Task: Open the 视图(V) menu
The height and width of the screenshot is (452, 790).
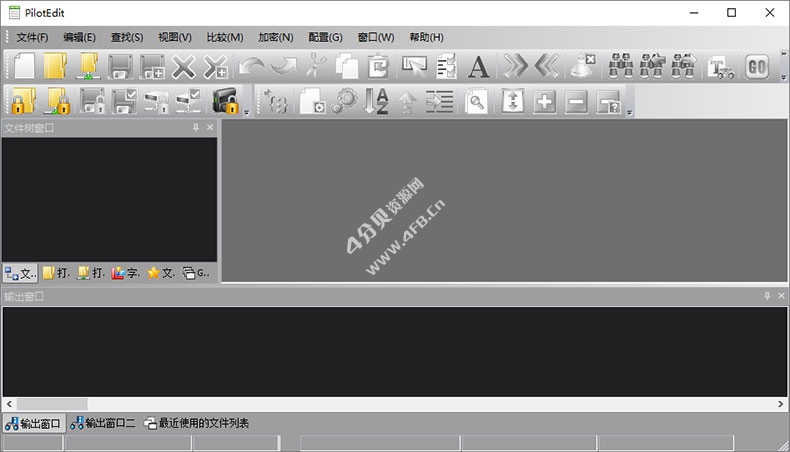Action: tap(175, 37)
